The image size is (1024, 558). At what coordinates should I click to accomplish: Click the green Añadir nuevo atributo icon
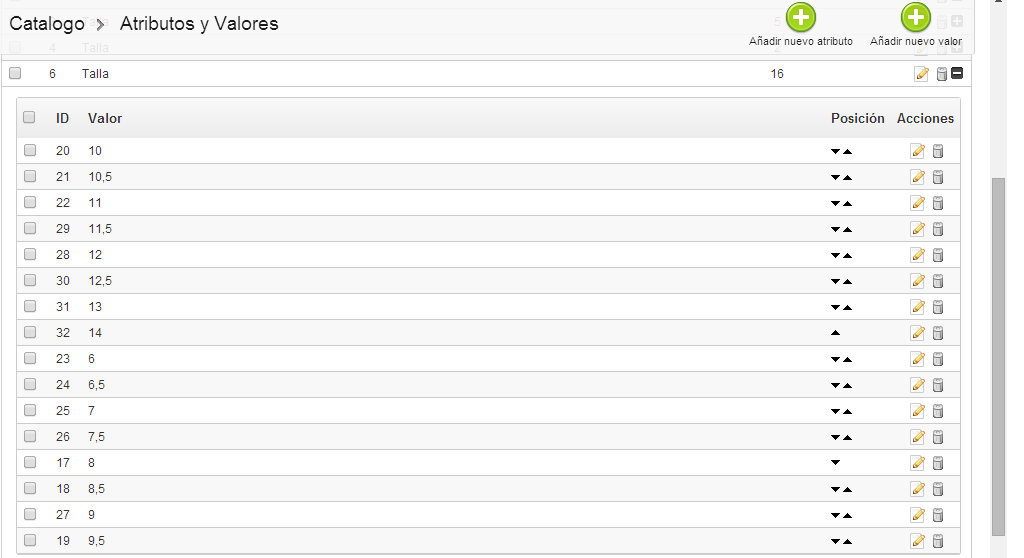801,17
